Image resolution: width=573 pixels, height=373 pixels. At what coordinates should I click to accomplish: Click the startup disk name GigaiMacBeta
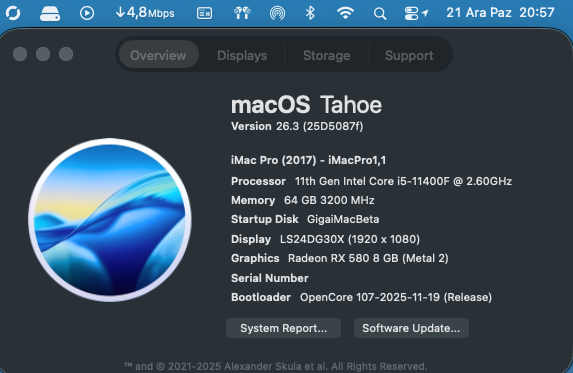tap(343, 219)
